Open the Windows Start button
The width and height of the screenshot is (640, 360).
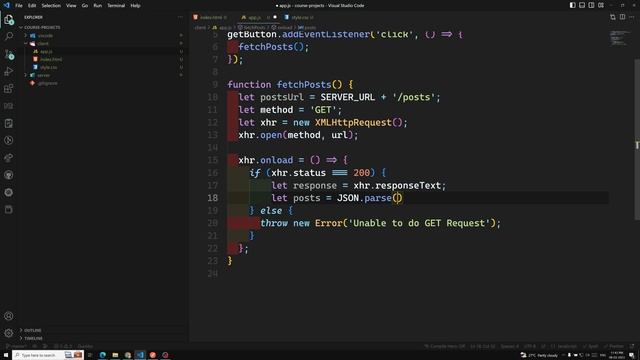click(x=6, y=355)
